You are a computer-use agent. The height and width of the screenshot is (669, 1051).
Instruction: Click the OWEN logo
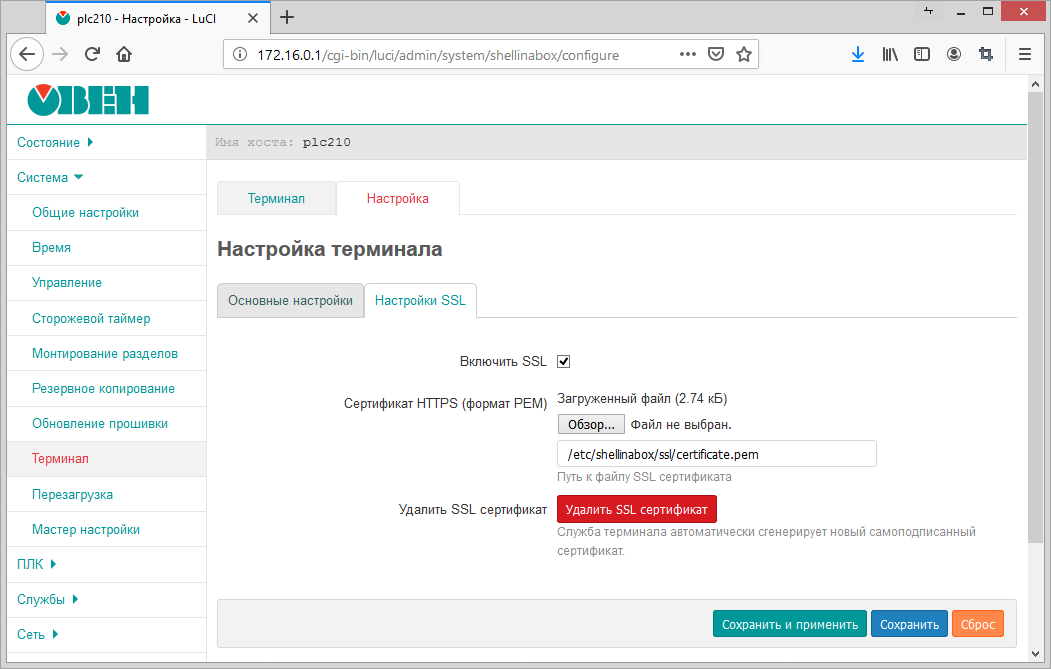[x=88, y=100]
